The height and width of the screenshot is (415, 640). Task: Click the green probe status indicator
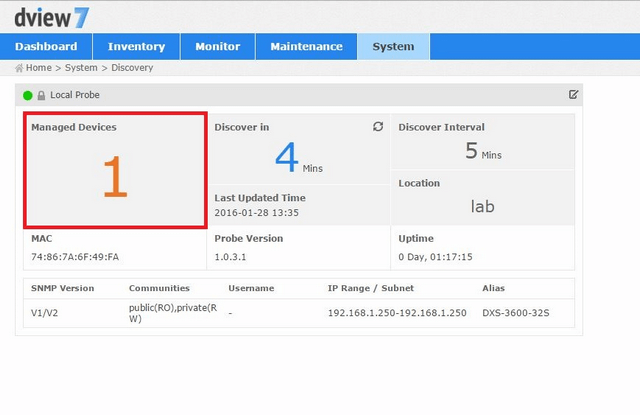pos(28,95)
